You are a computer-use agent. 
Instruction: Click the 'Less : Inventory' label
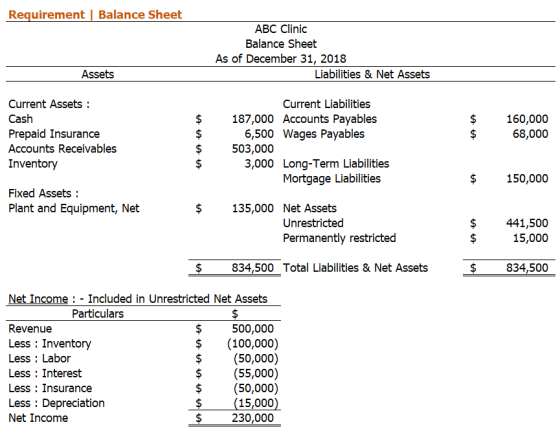[x=50, y=344]
